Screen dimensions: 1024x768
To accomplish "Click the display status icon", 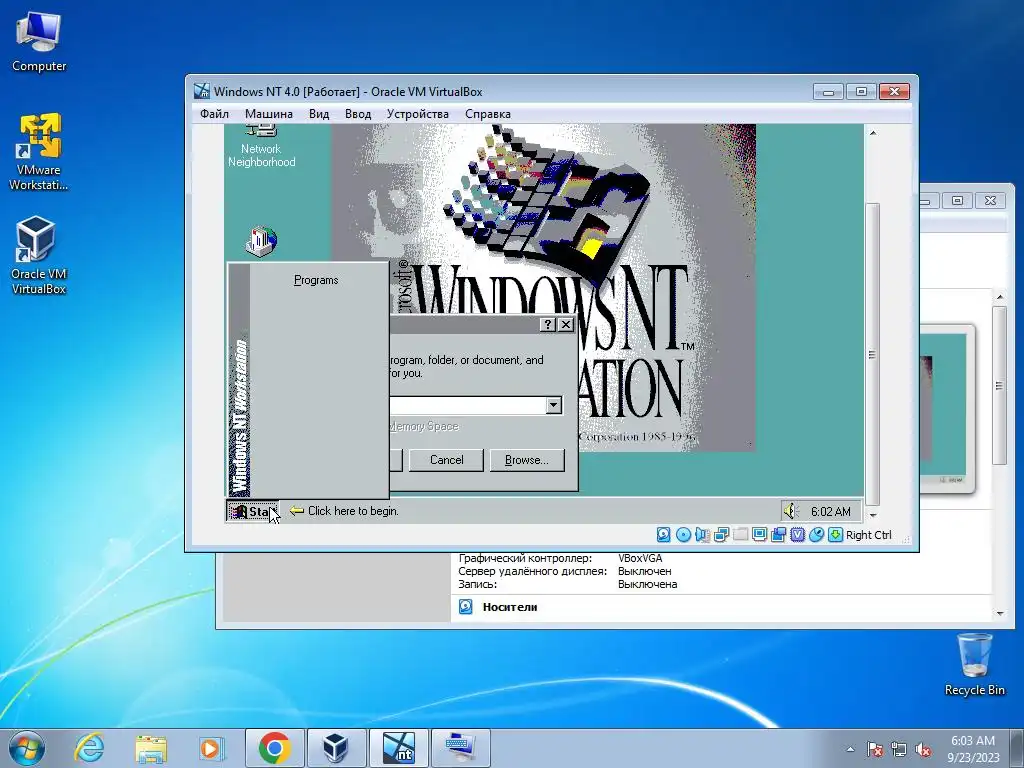I will (x=759, y=535).
